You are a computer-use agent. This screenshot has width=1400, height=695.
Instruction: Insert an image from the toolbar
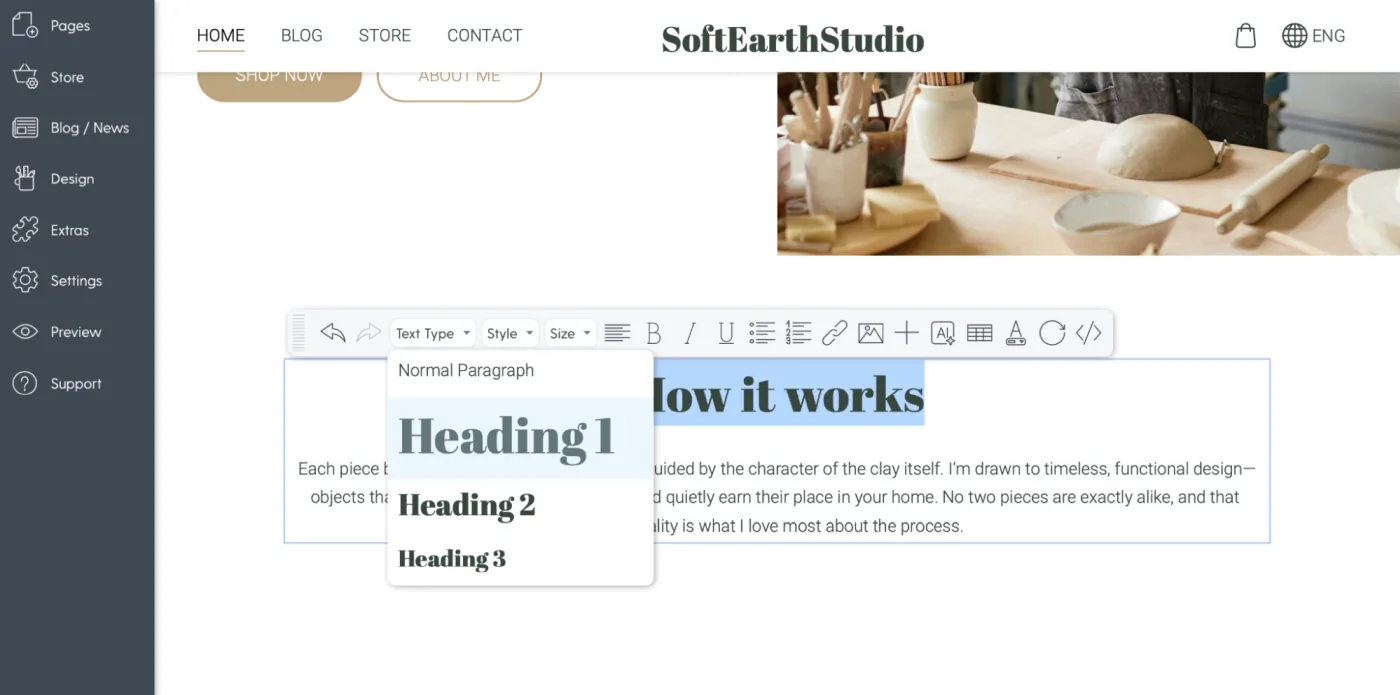tap(871, 332)
